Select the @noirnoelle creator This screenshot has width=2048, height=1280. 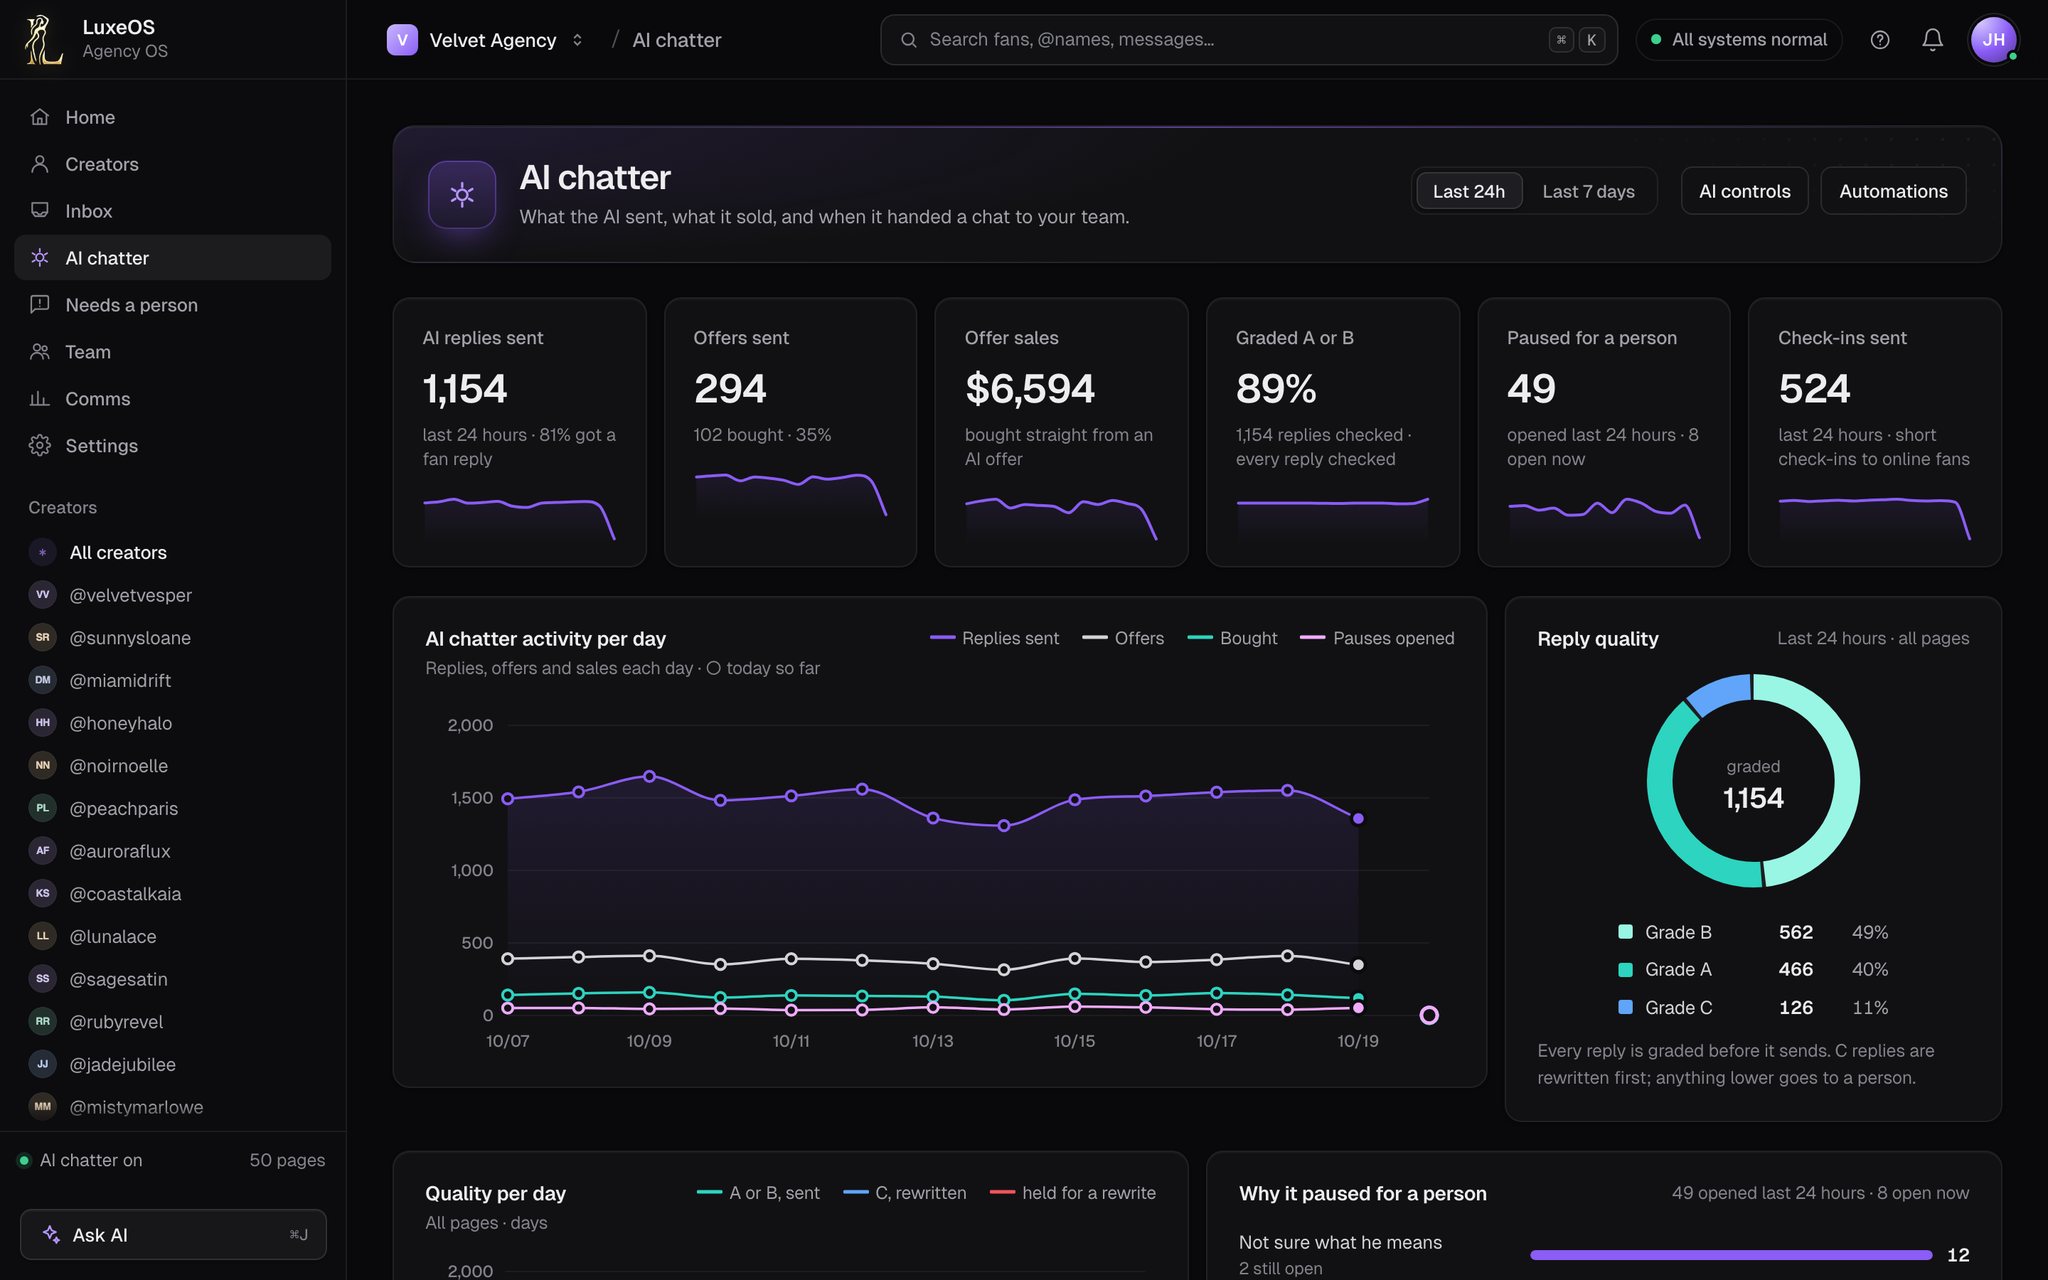(x=172, y=766)
